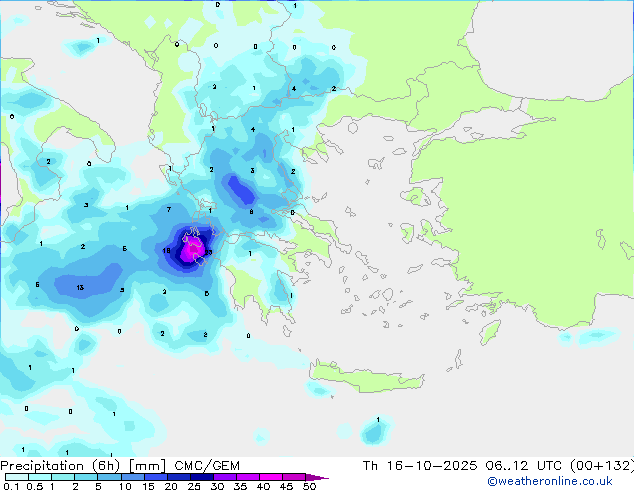Click the legend label '35'
634x490 pixels.
coord(241,486)
